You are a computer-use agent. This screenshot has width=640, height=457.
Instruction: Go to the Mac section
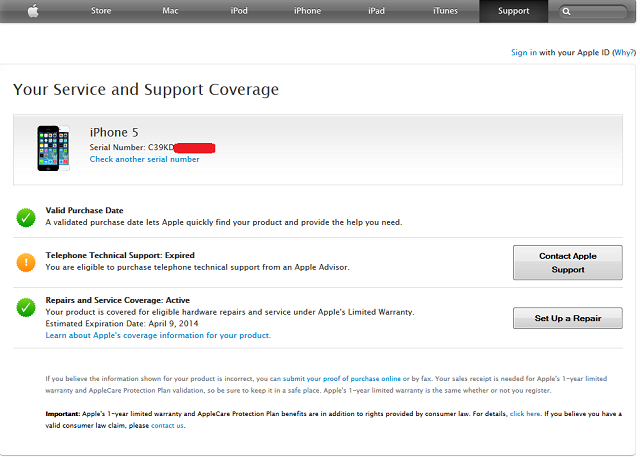coord(170,11)
